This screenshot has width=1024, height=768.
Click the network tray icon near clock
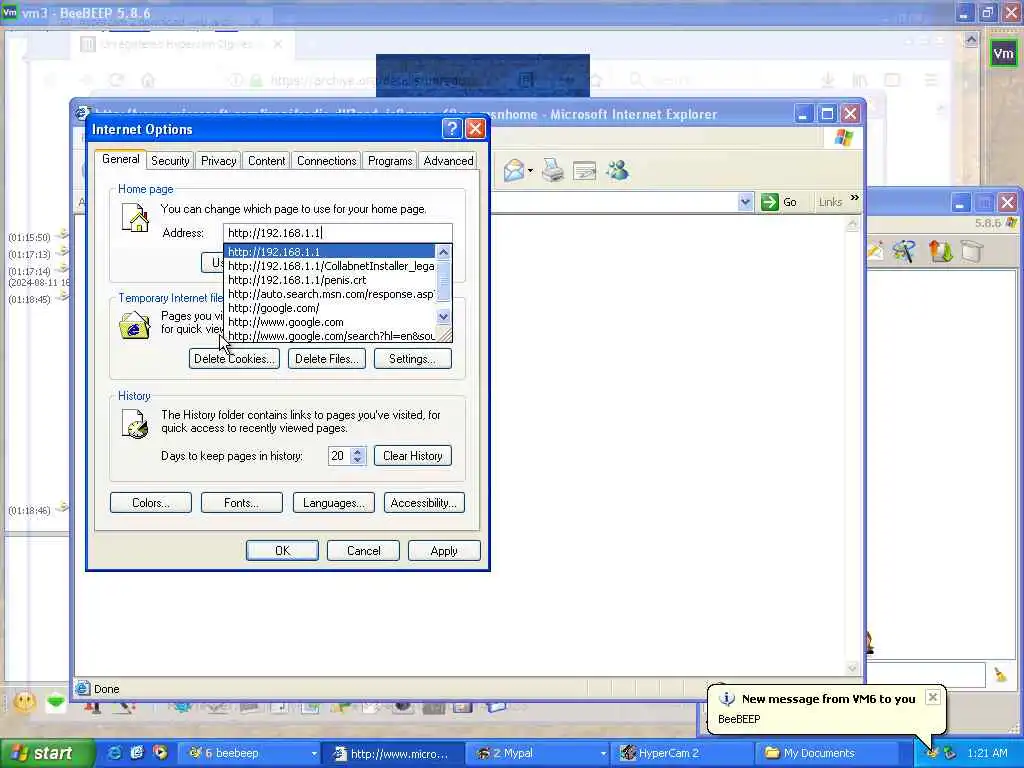coord(950,753)
